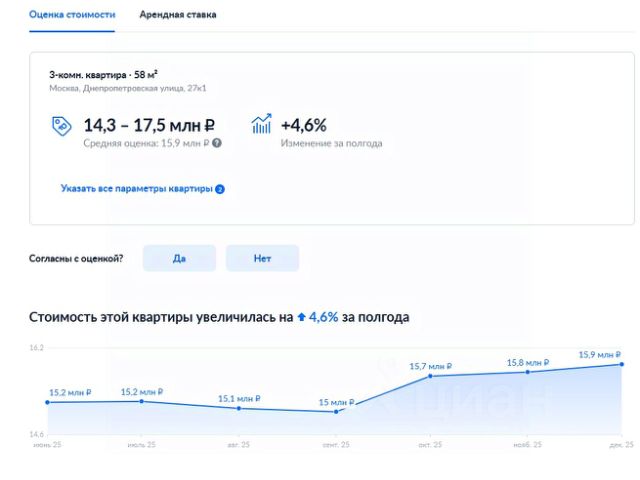This screenshot has height=480, width=640.
Task: Select the дек. 25 point 15,9 млн
Action: (x=622, y=364)
